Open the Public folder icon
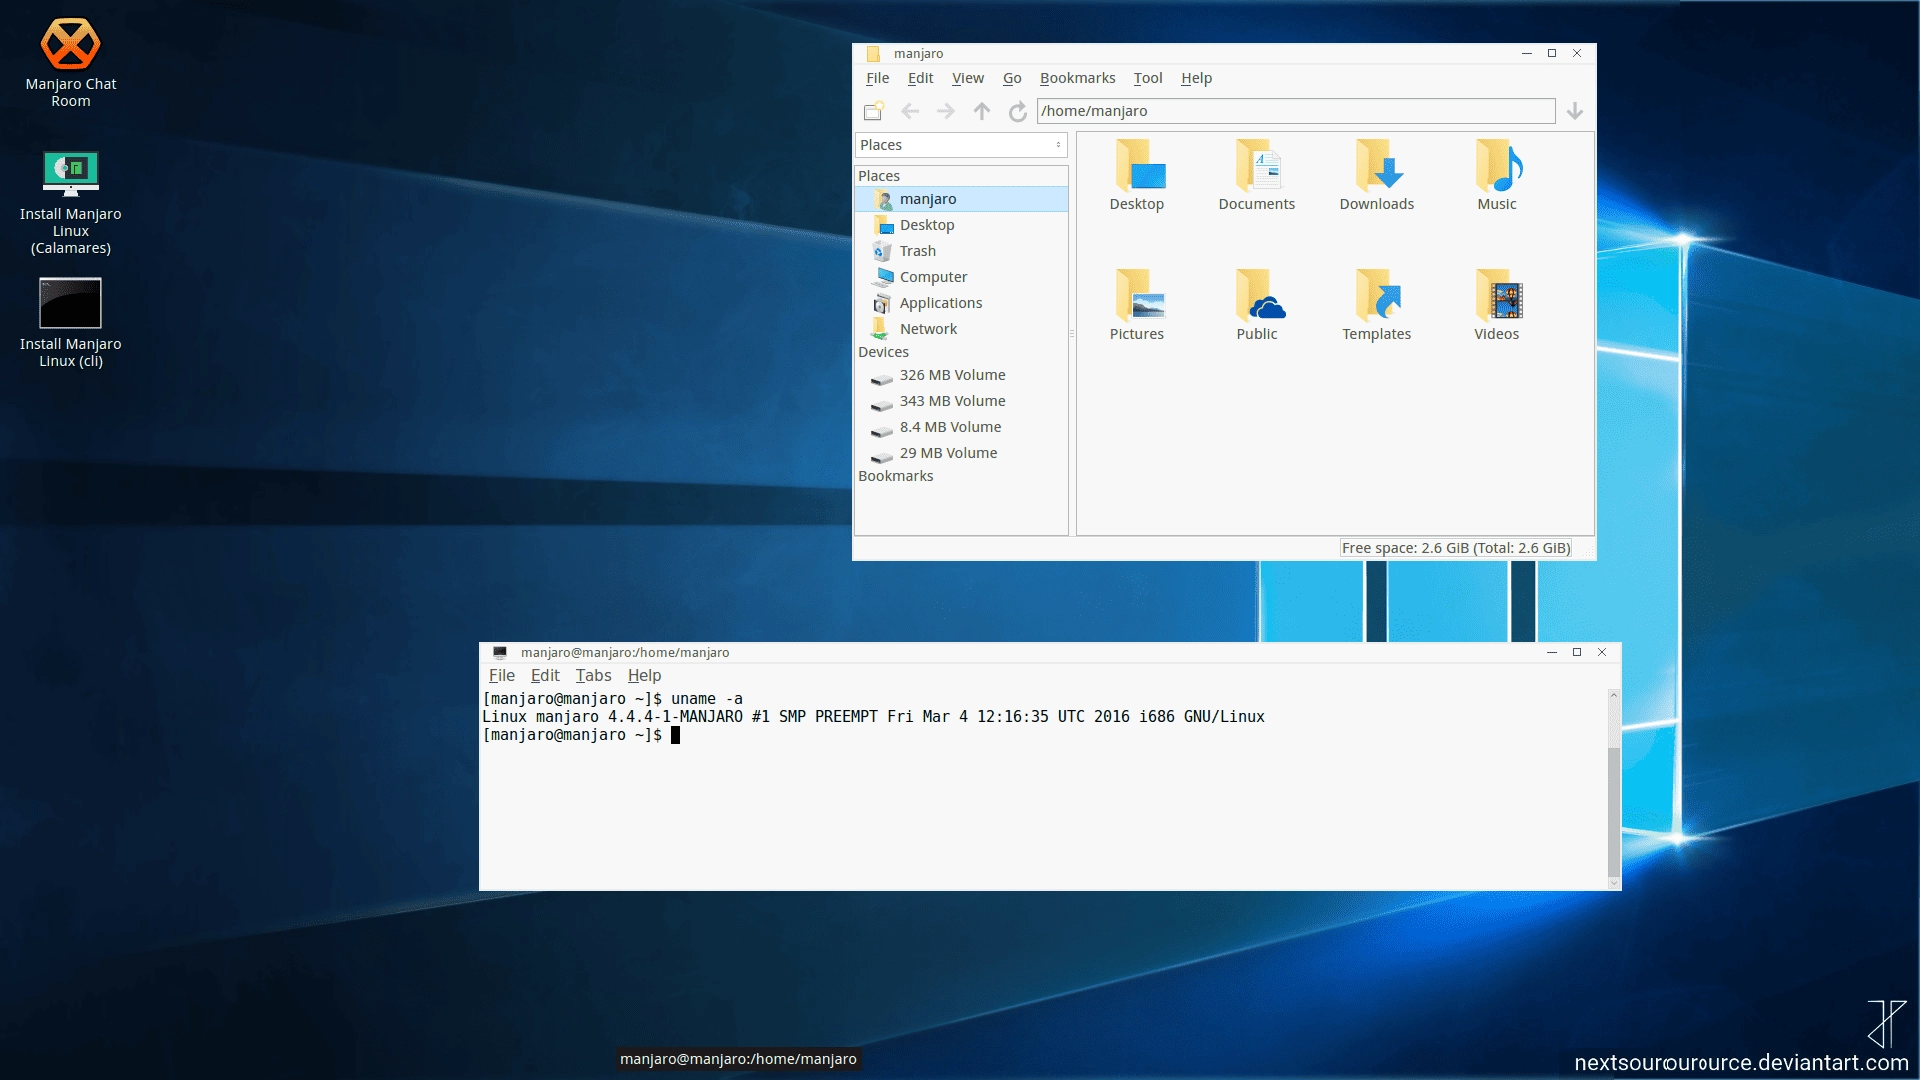This screenshot has height=1080, width=1920. coord(1257,305)
